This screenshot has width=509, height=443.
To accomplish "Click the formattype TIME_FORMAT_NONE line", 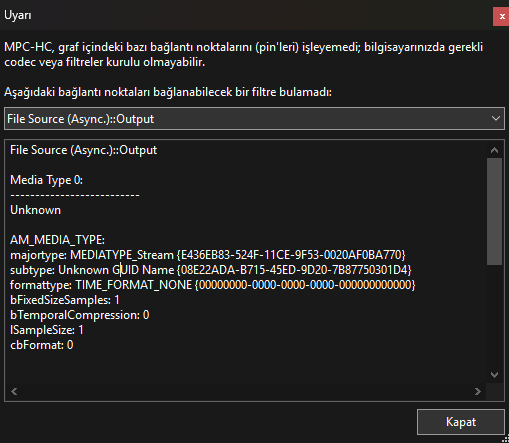I will click(213, 285).
